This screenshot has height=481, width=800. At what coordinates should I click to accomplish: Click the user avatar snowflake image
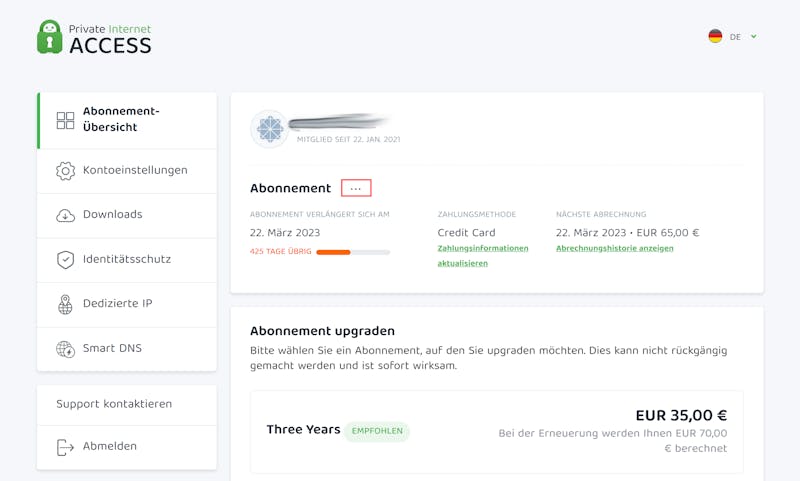[x=270, y=129]
